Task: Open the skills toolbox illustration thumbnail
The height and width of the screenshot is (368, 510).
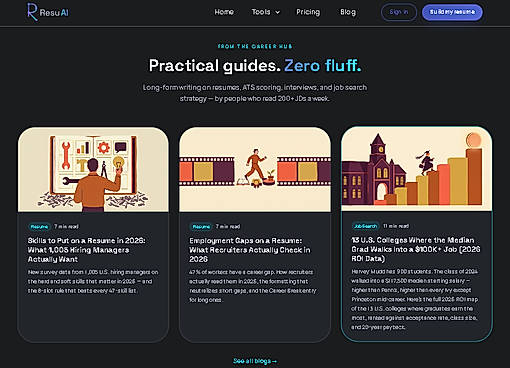Action: pos(93,169)
